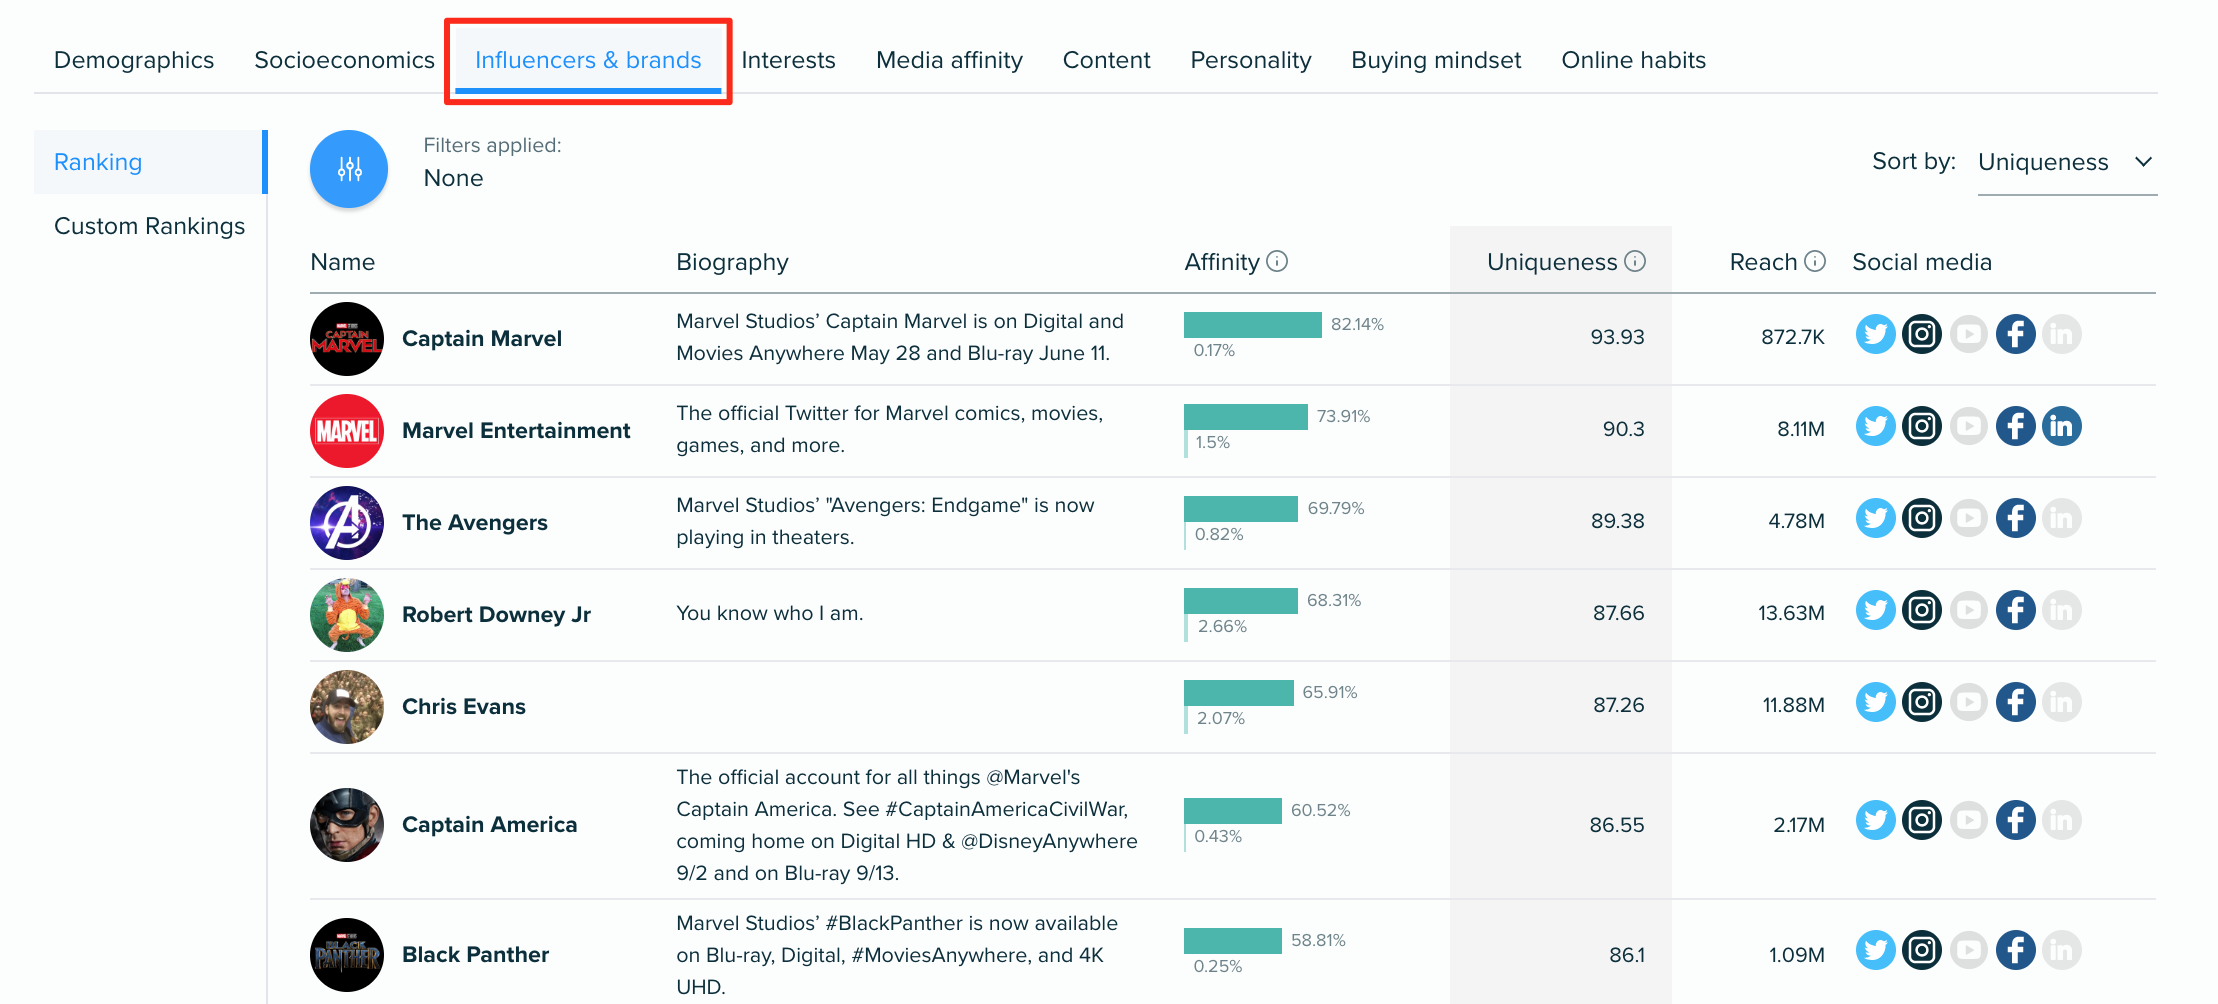Open the filters button with sliders icon
Image resolution: width=2218 pixels, height=1004 pixels.
(x=349, y=169)
